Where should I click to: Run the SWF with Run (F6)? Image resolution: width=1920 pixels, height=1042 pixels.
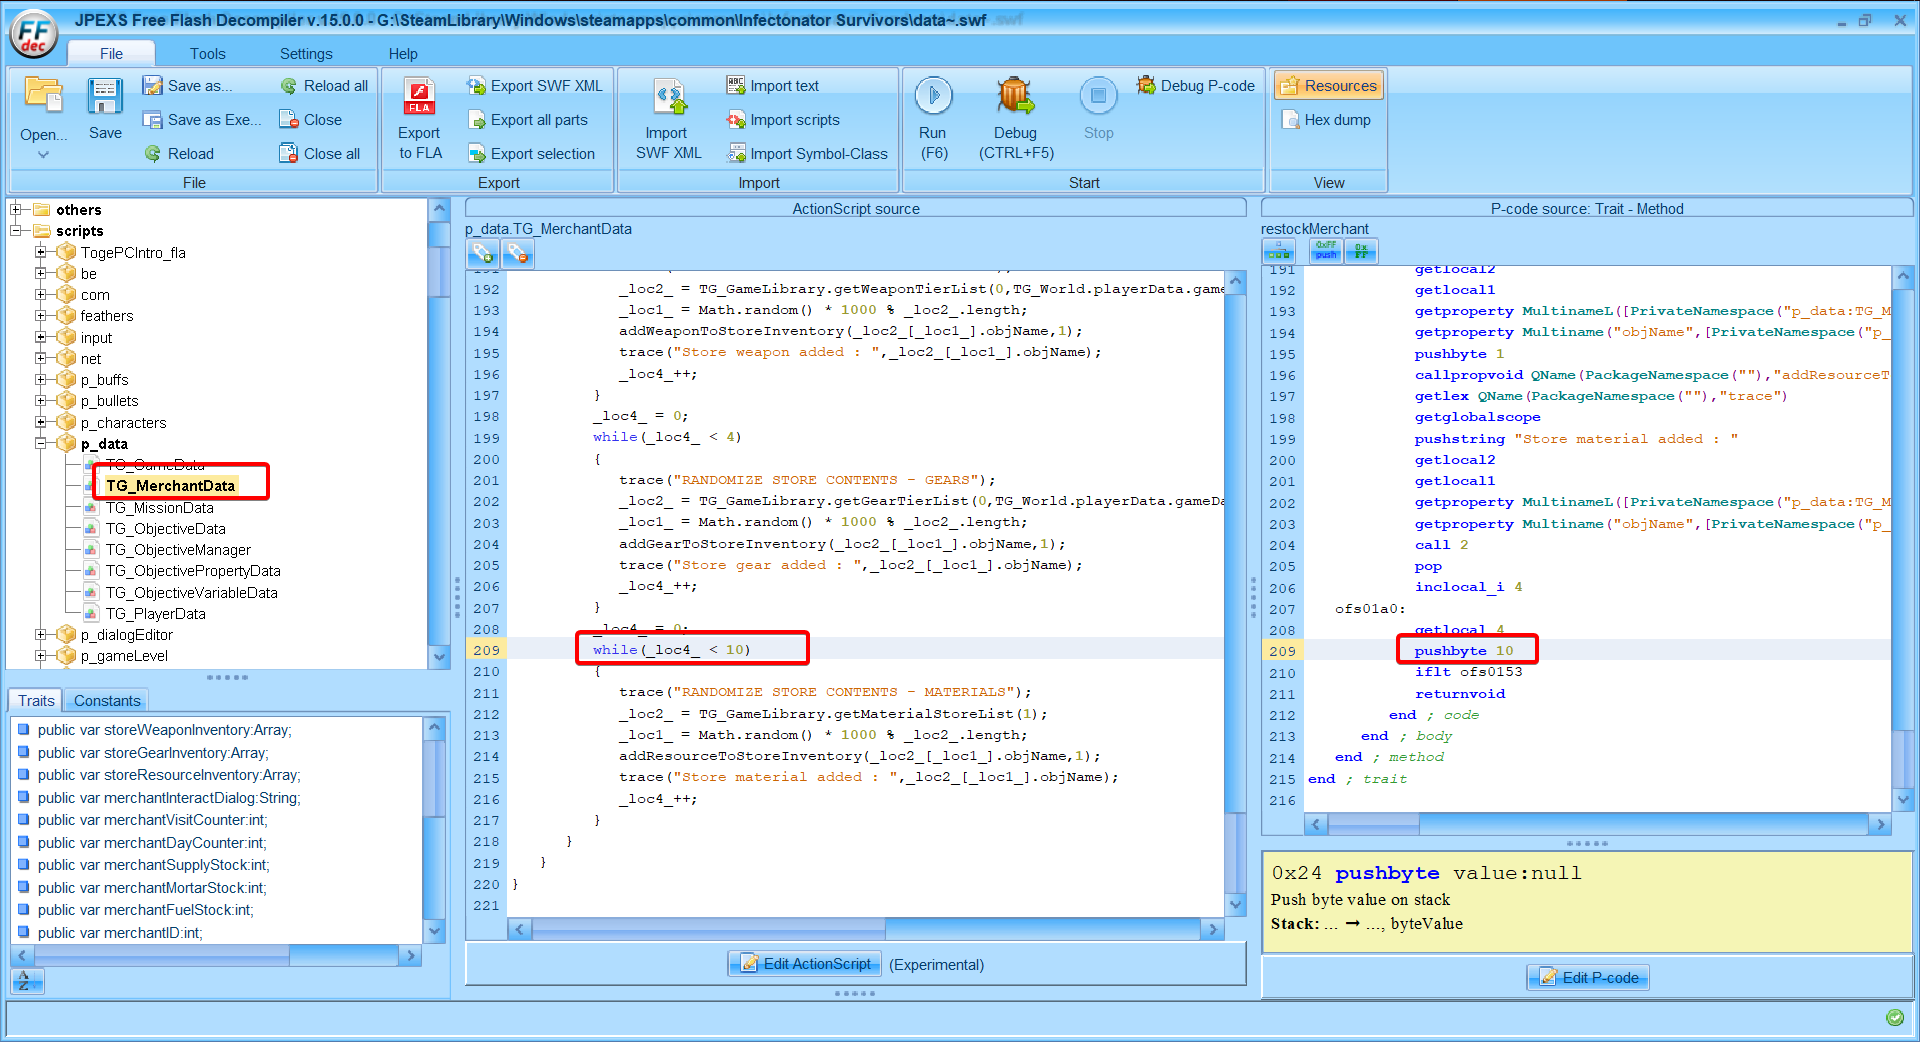coord(934,119)
